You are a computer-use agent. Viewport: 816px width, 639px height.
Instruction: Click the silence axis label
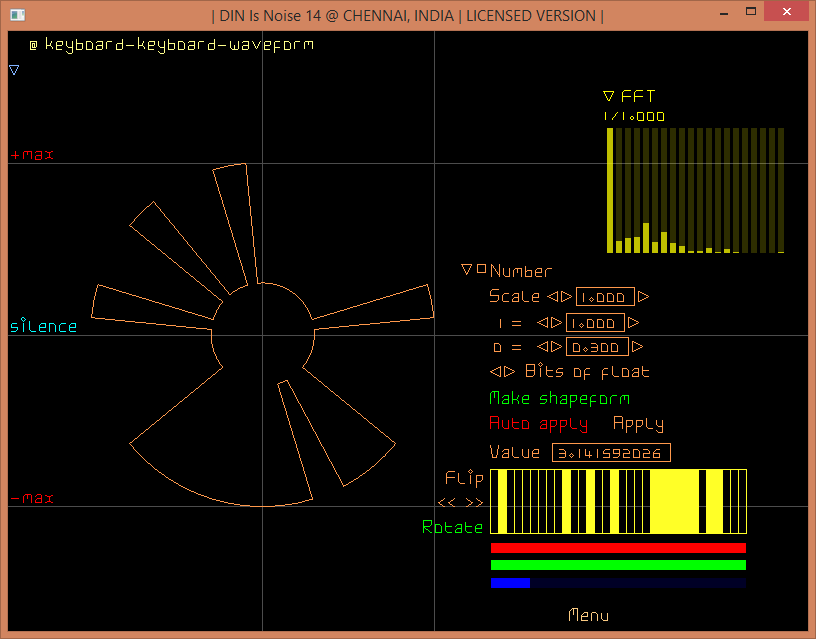(43, 326)
